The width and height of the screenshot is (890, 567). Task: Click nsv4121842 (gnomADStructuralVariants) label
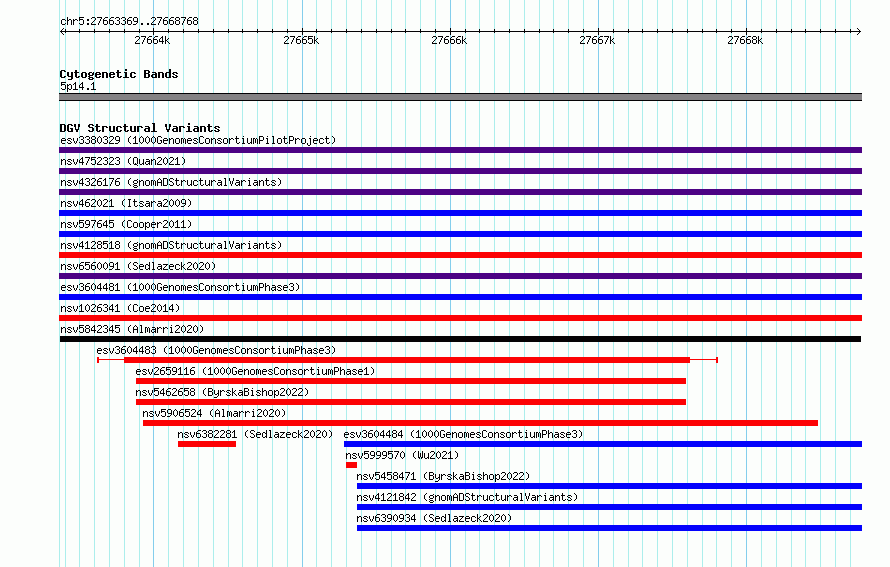pos(467,497)
